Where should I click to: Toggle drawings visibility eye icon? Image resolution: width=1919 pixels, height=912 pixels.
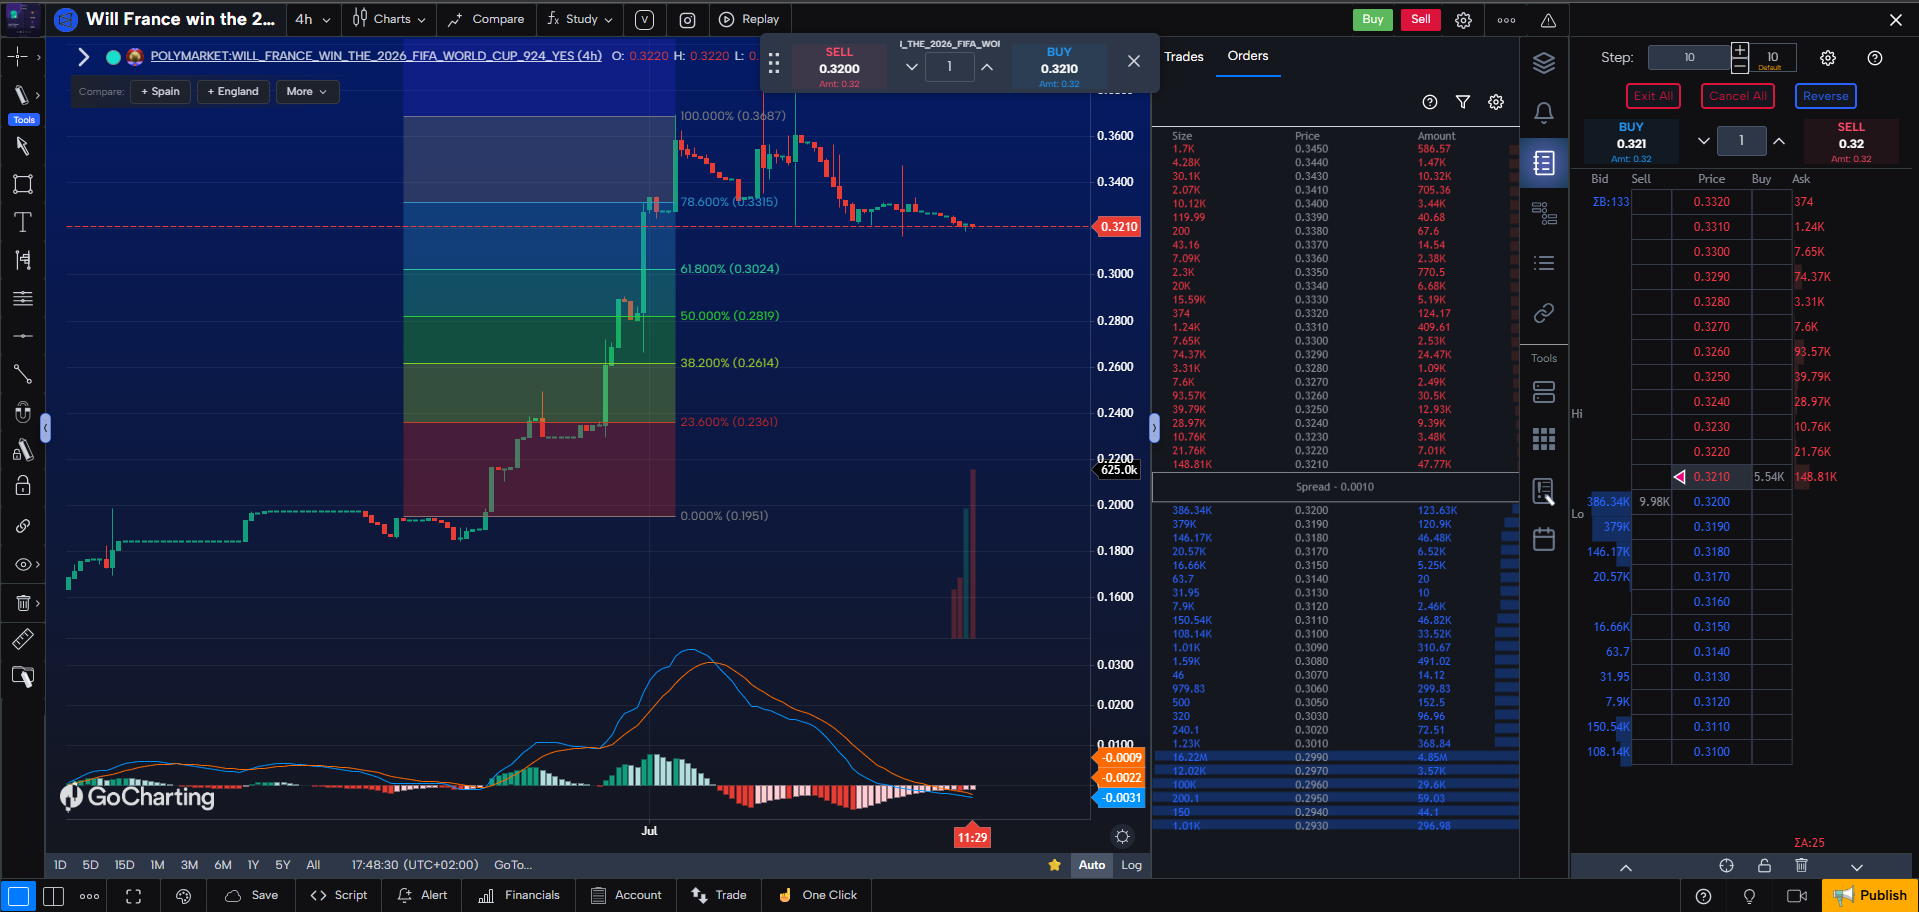tap(22, 564)
